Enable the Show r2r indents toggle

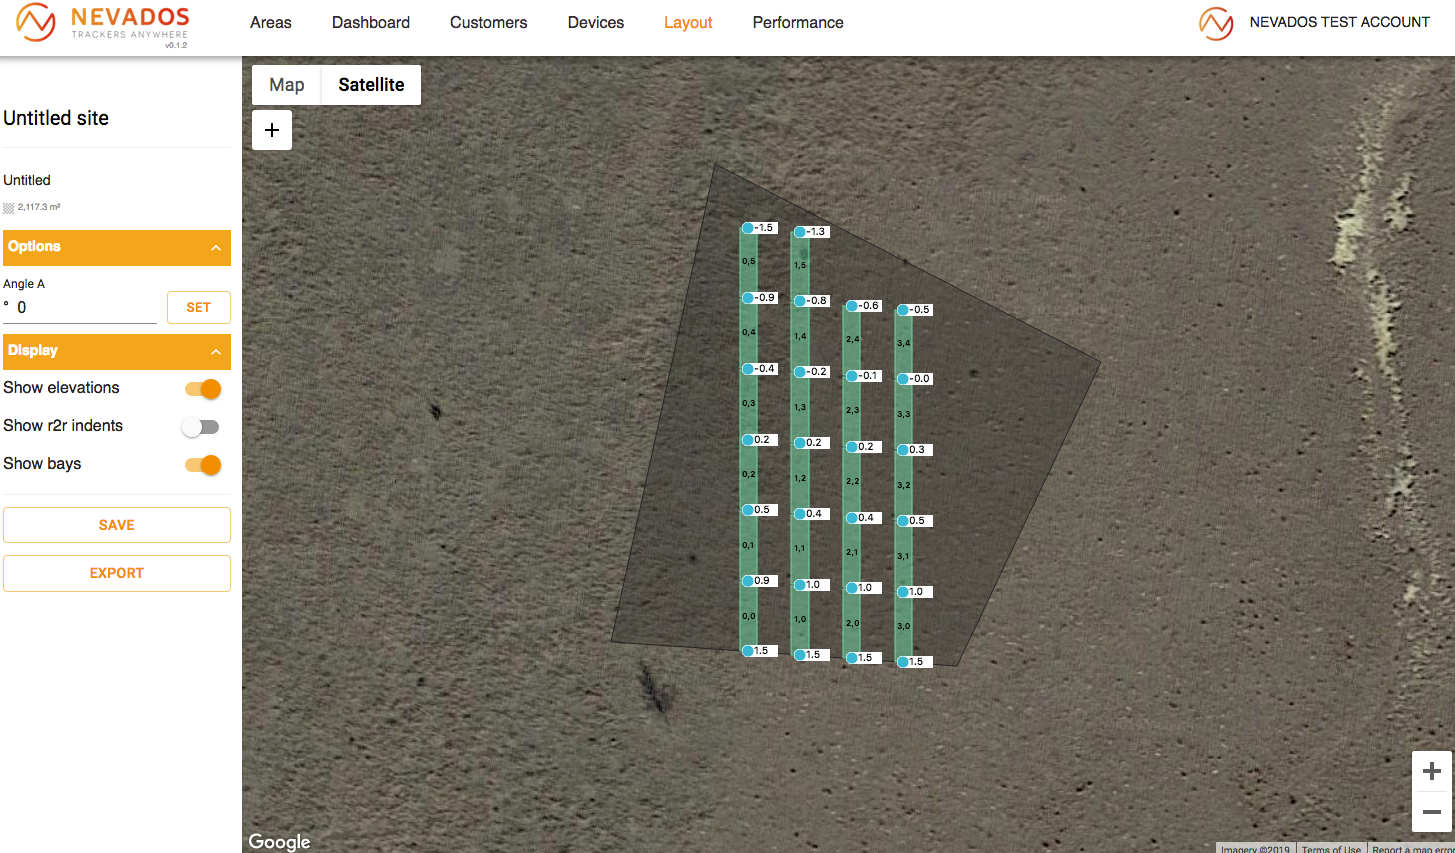pyautogui.click(x=200, y=427)
